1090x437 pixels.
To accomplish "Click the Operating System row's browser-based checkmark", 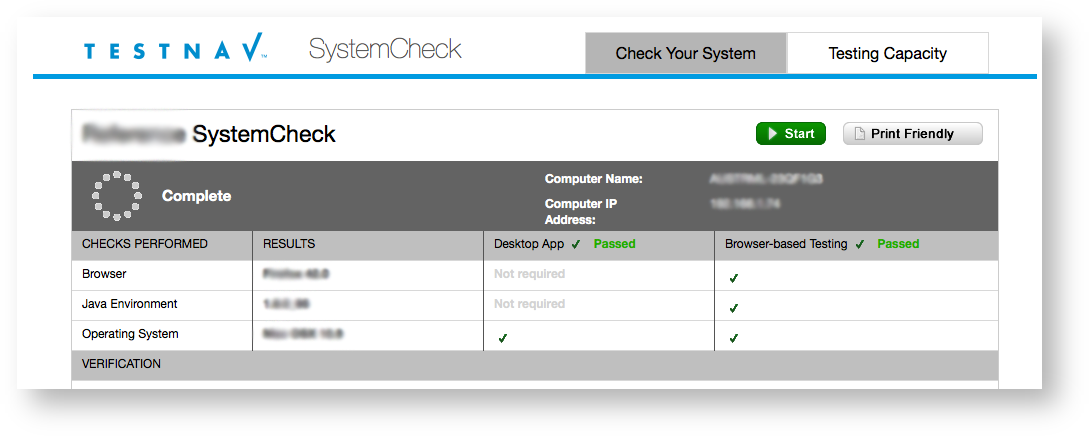I will [733, 338].
